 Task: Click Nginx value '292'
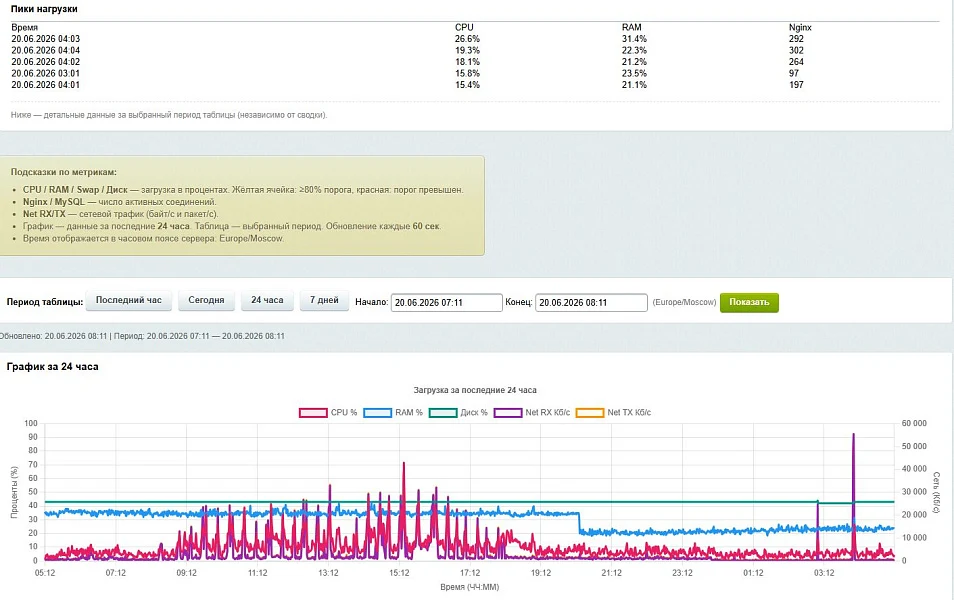(796, 39)
